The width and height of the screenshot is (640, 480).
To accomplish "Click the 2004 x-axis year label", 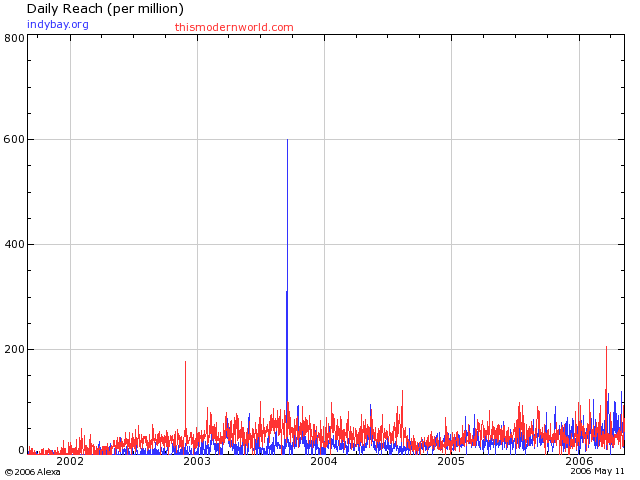I will click(x=324, y=462).
